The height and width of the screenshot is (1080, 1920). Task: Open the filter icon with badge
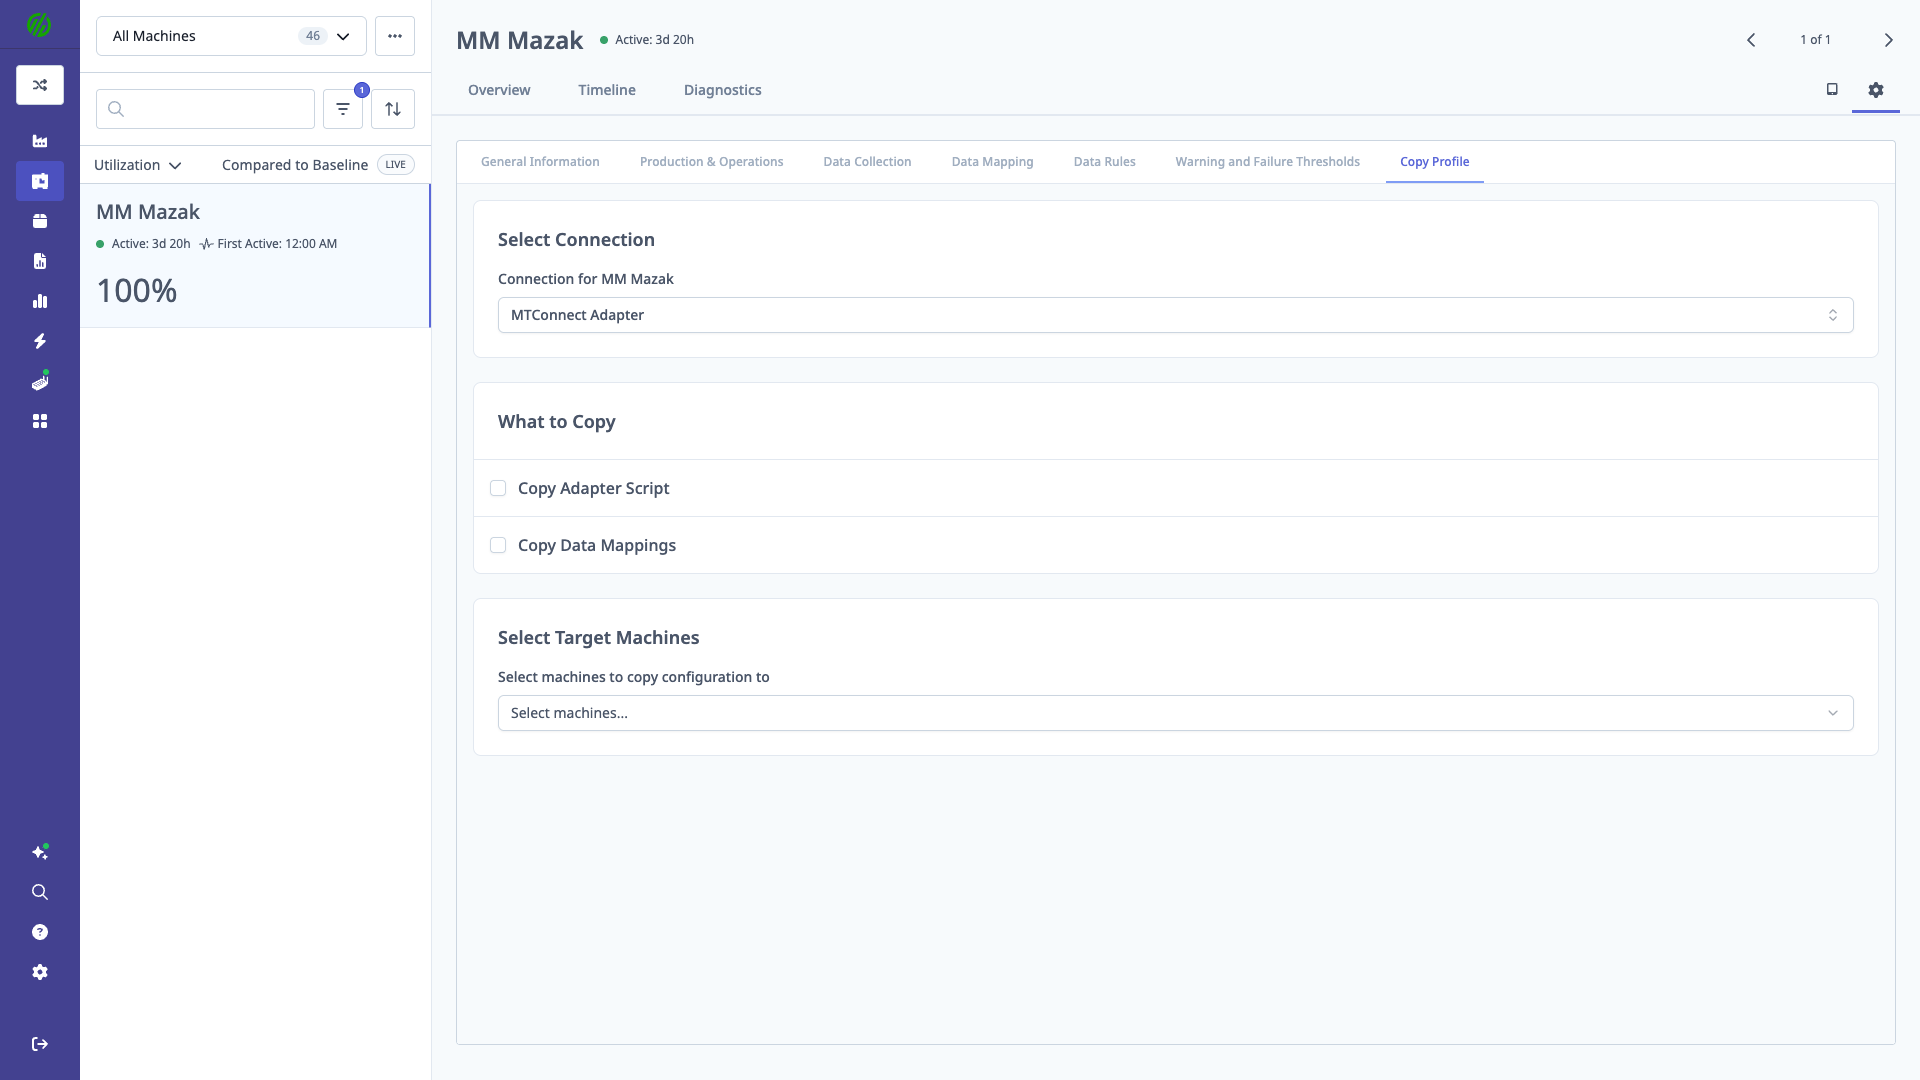point(343,109)
